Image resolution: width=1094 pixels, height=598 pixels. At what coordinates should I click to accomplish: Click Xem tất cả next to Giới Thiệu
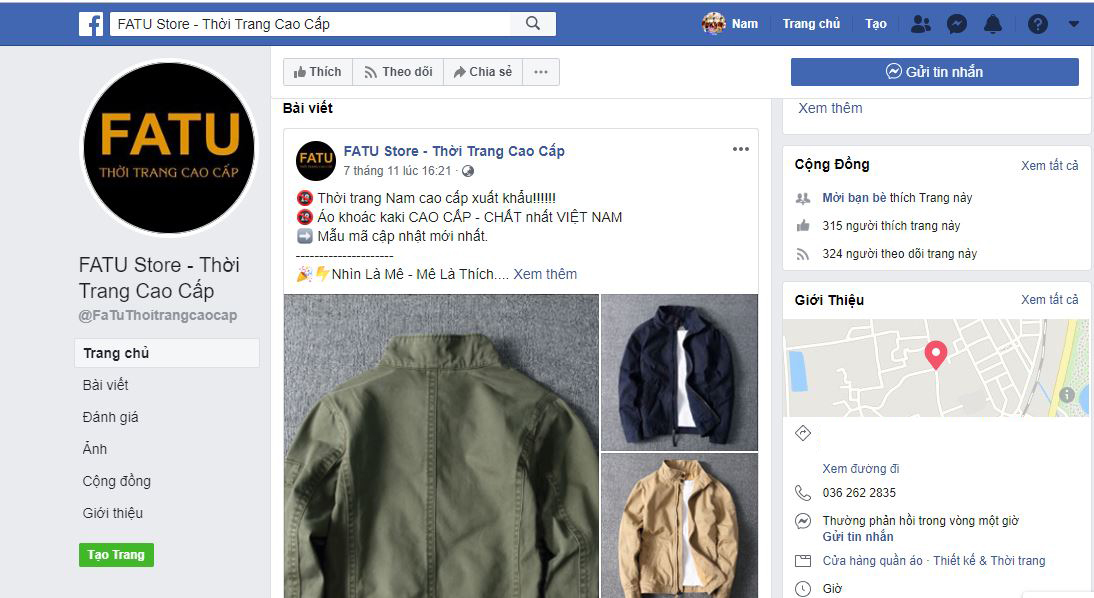(1049, 299)
